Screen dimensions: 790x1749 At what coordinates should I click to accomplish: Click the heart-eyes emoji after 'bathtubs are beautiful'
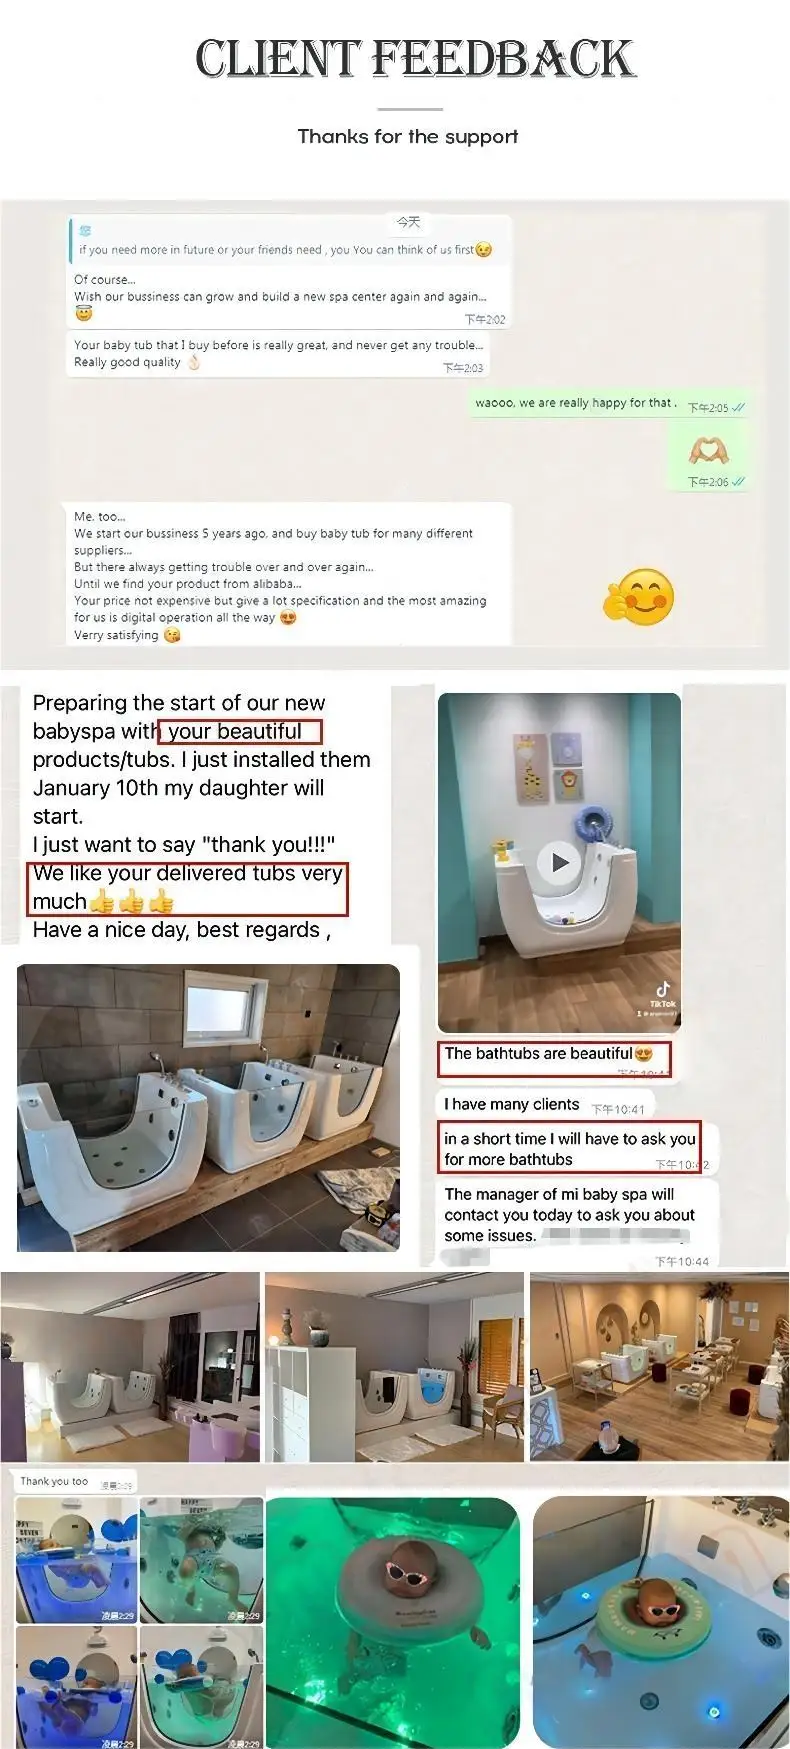644,1053
